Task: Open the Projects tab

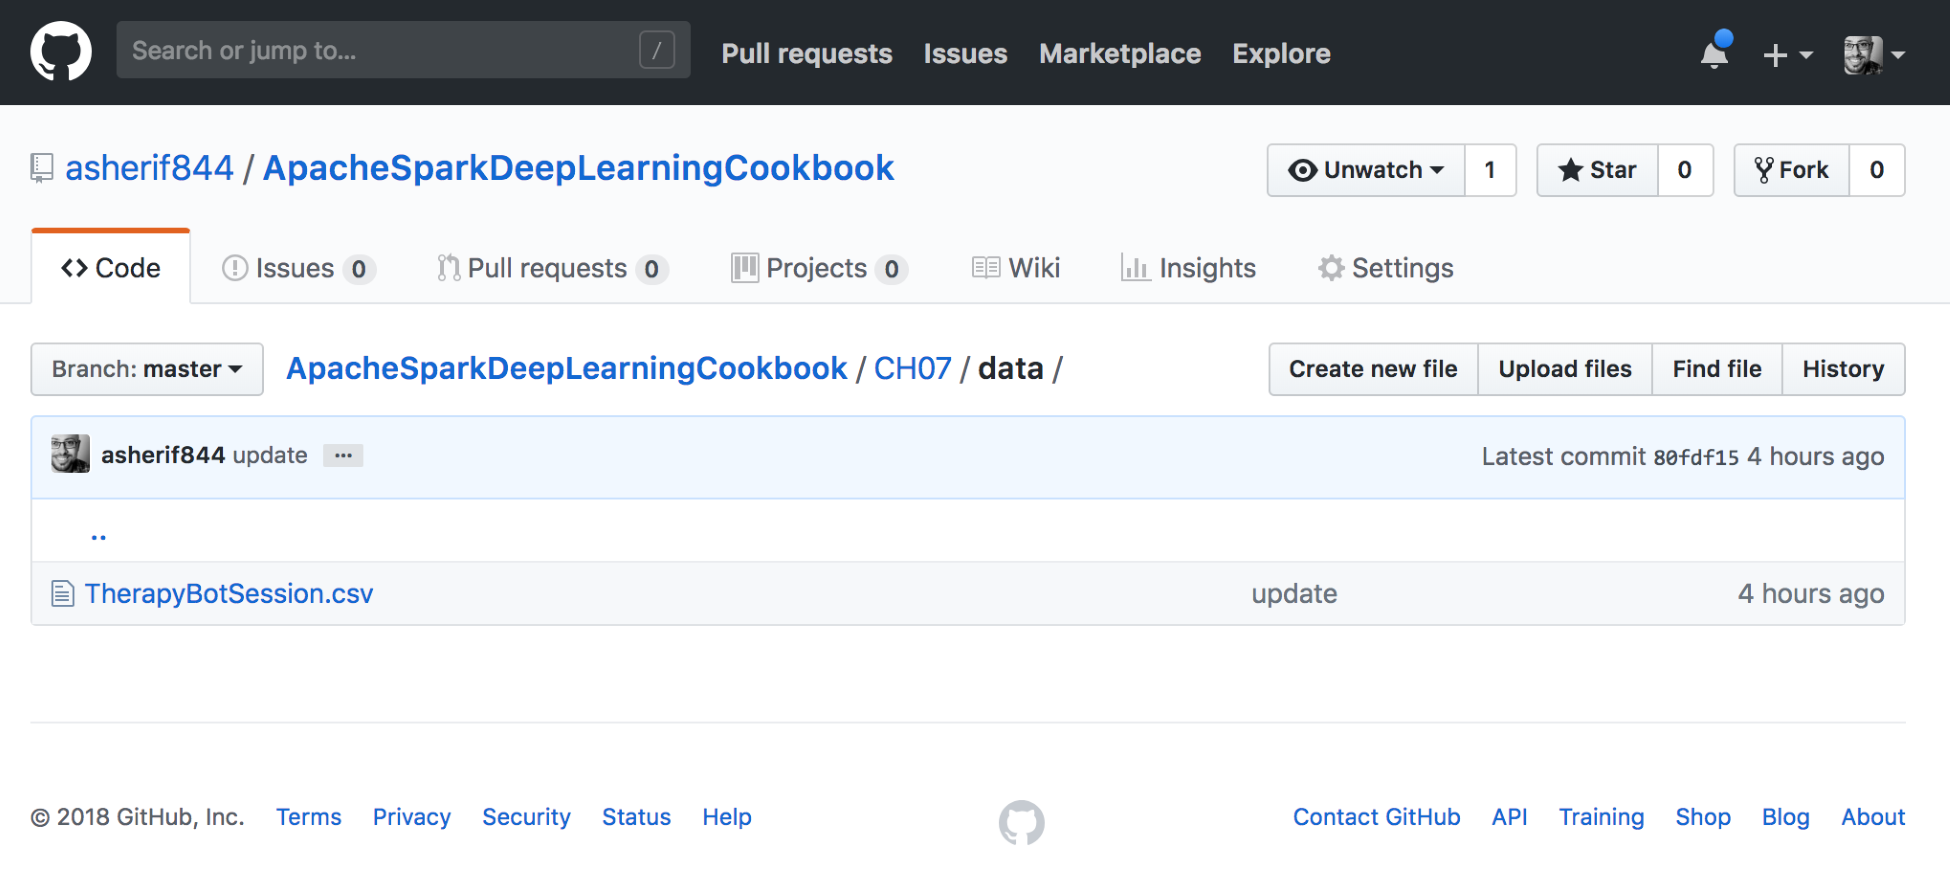Action: click(x=819, y=268)
